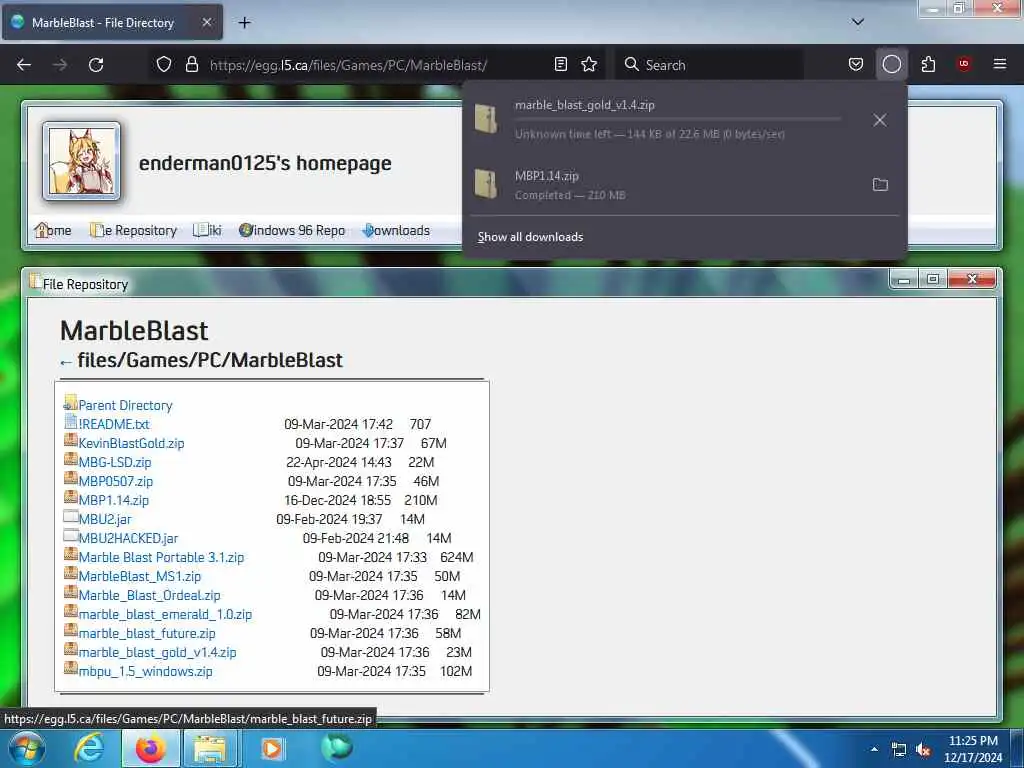This screenshot has height=768, width=1024.
Task: Select the MarbleBlast - File Directory tab
Action: 112,23
